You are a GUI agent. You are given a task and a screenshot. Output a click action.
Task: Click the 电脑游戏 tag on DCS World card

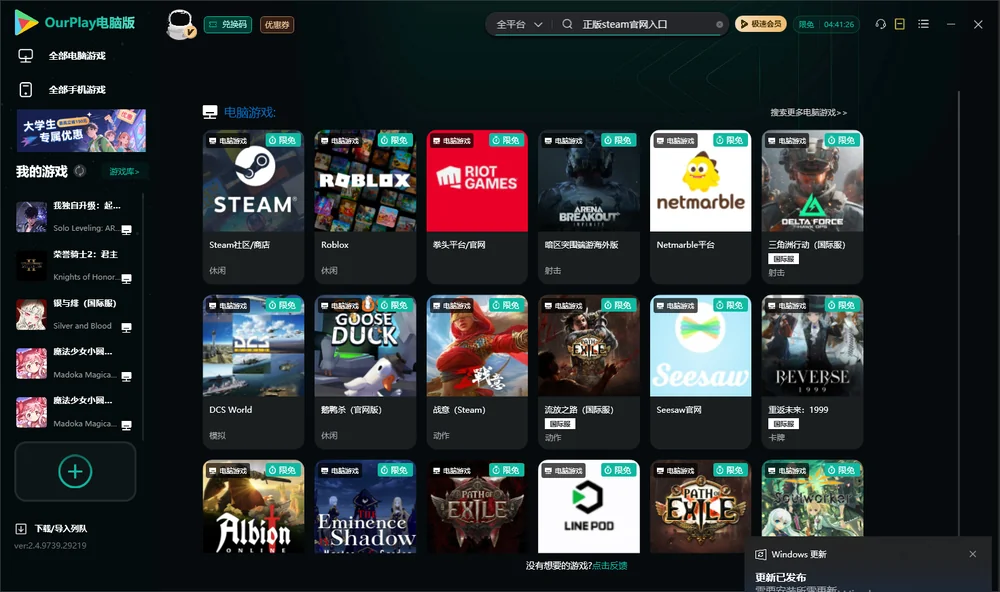(228, 306)
